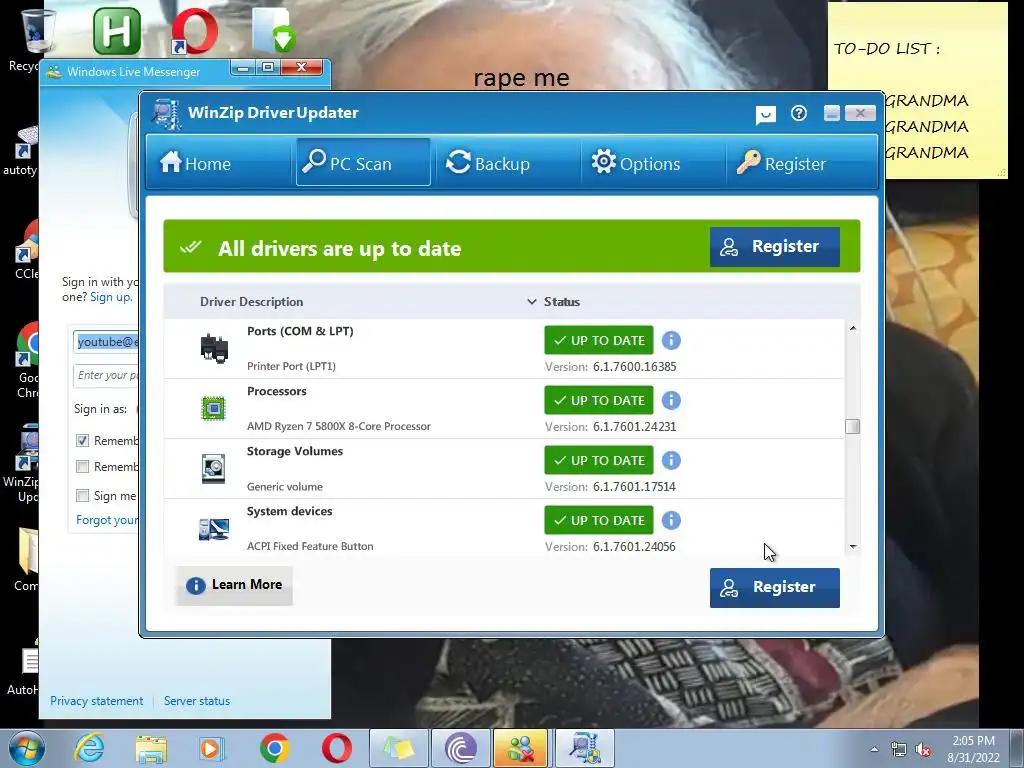Open the purple swirl taskbar icon
This screenshot has height=768, width=1024.
click(460, 748)
